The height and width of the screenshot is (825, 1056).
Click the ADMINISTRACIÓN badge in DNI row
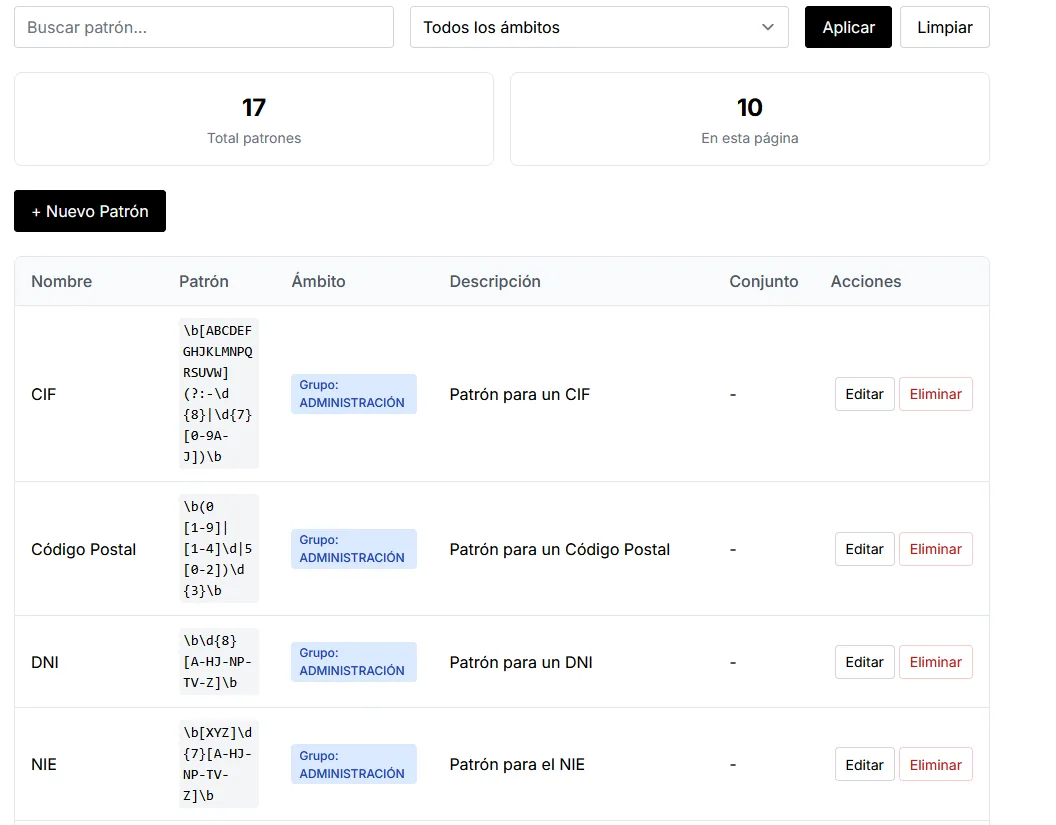pos(354,662)
